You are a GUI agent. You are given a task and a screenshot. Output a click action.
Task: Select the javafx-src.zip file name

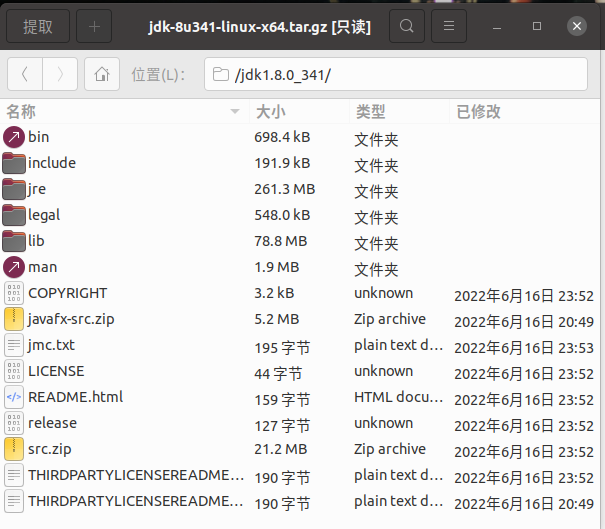pyautogui.click(x=71, y=319)
